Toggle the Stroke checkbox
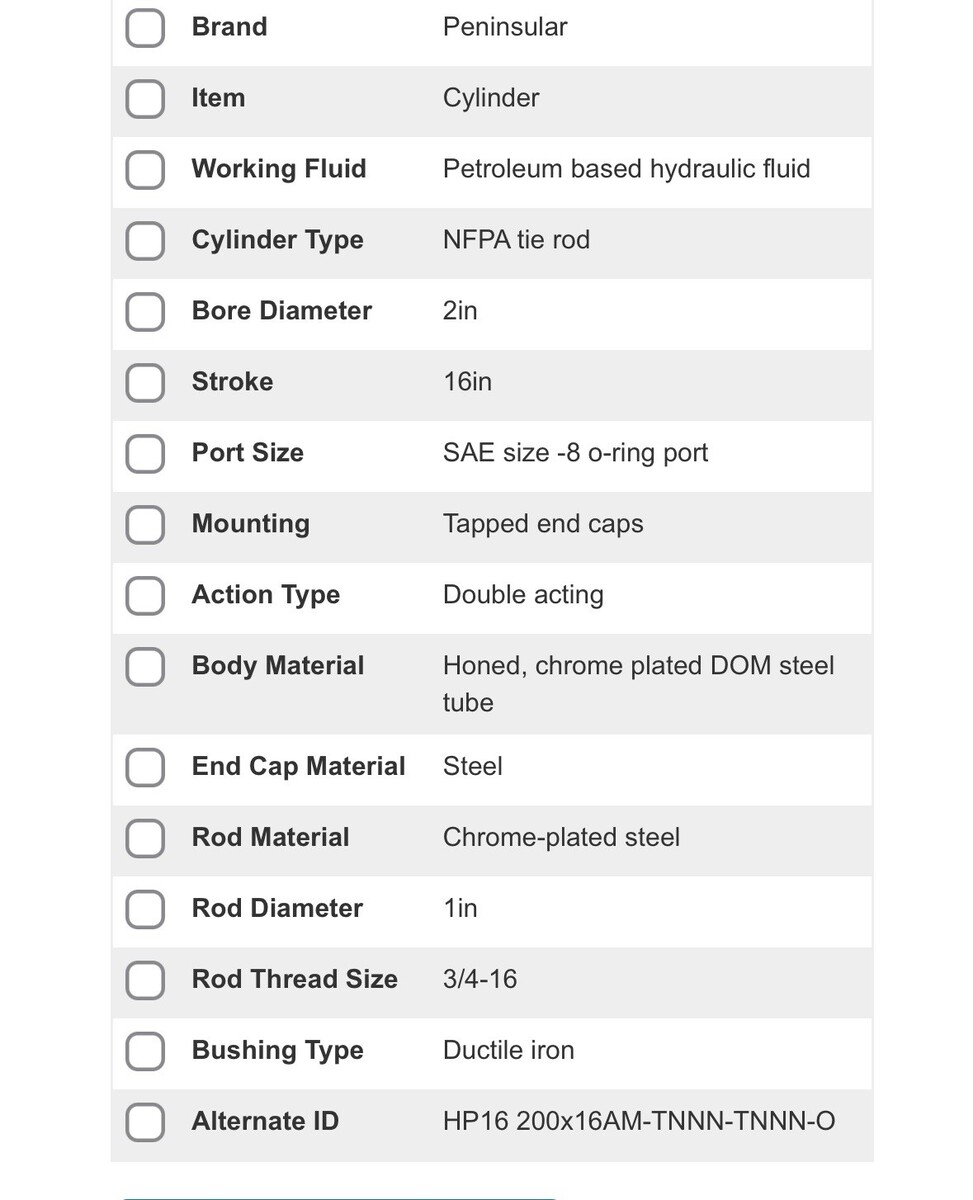Image resolution: width=973 pixels, height=1200 pixels. [145, 382]
